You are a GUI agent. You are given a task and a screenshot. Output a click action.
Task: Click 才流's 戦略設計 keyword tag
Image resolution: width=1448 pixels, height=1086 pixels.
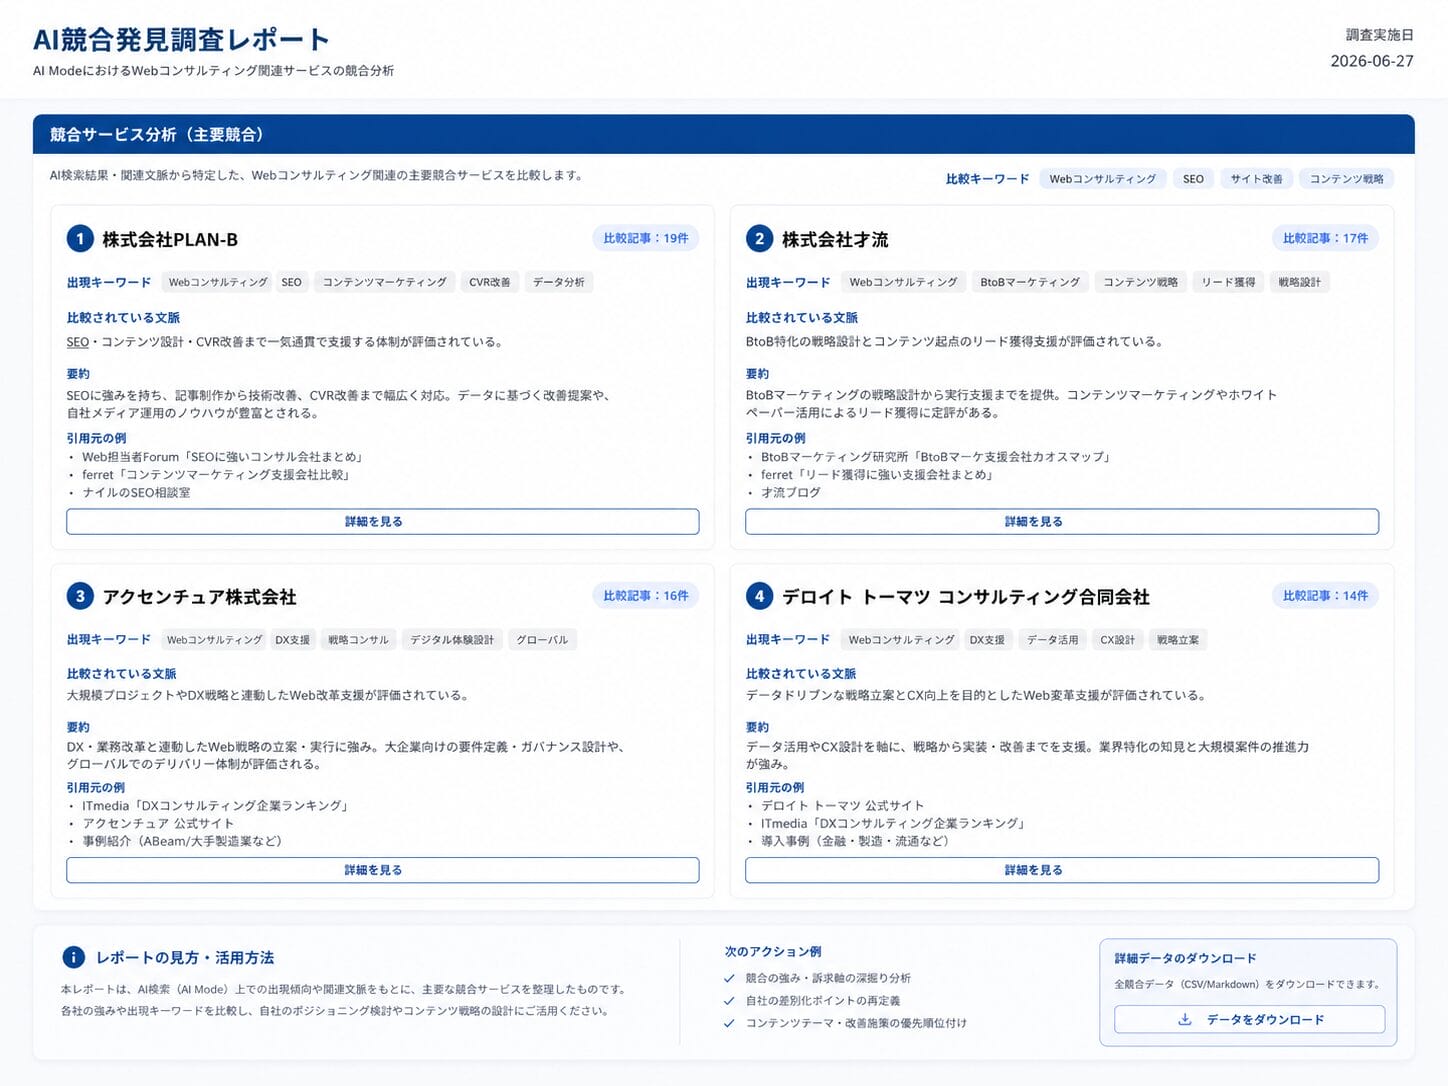click(x=1299, y=282)
